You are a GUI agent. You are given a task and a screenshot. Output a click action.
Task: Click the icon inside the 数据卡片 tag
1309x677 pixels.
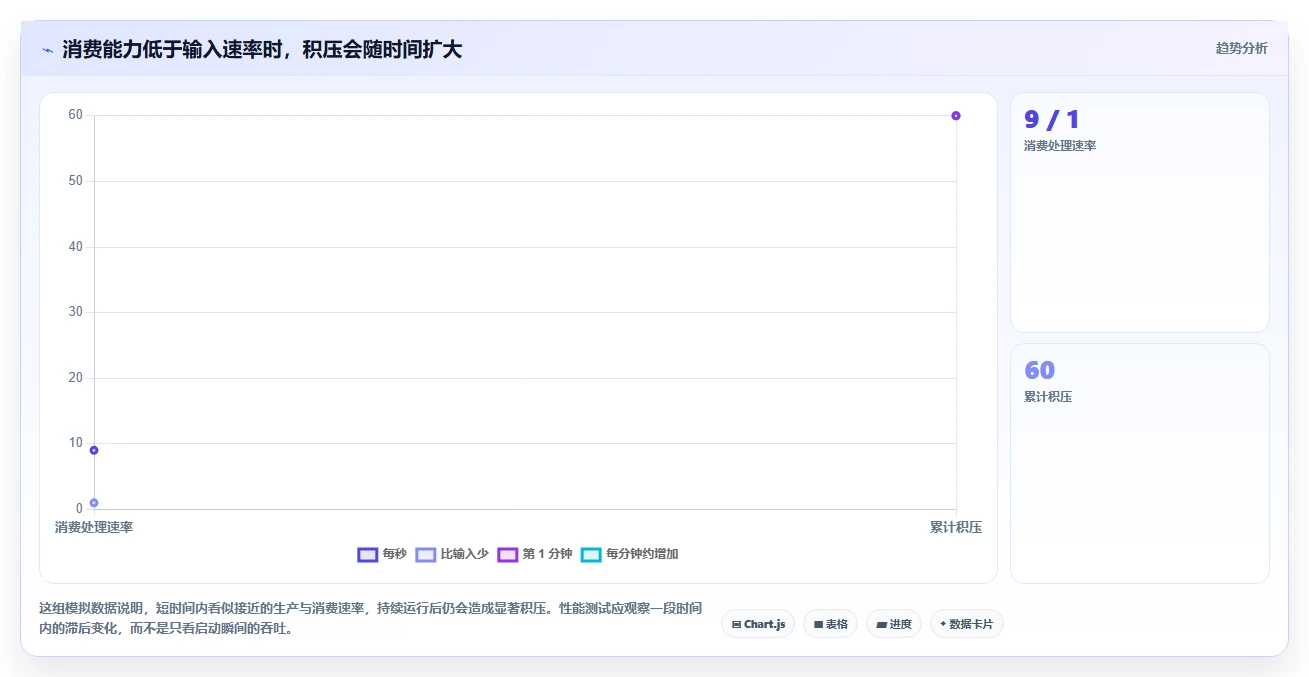click(x=943, y=624)
